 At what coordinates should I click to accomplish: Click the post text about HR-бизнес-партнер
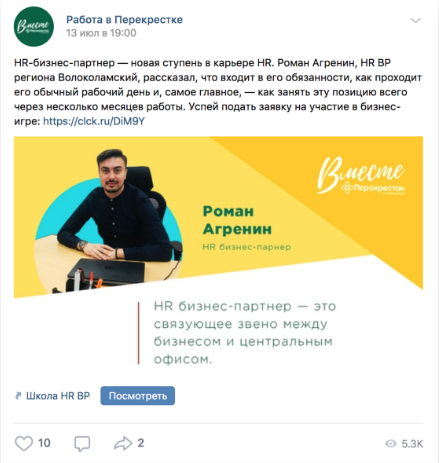[x=218, y=92]
